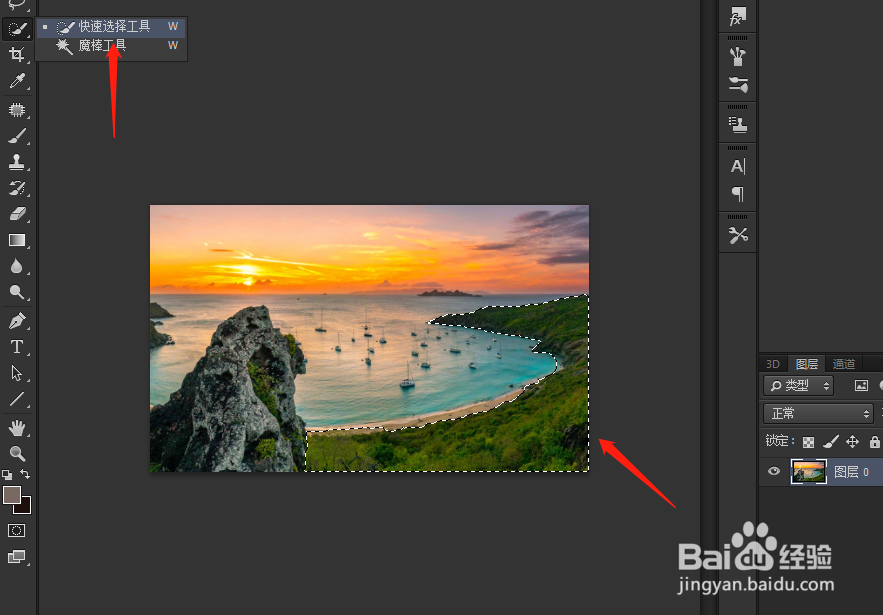Select the History Brush tool
883x615 pixels.
click(x=17, y=188)
